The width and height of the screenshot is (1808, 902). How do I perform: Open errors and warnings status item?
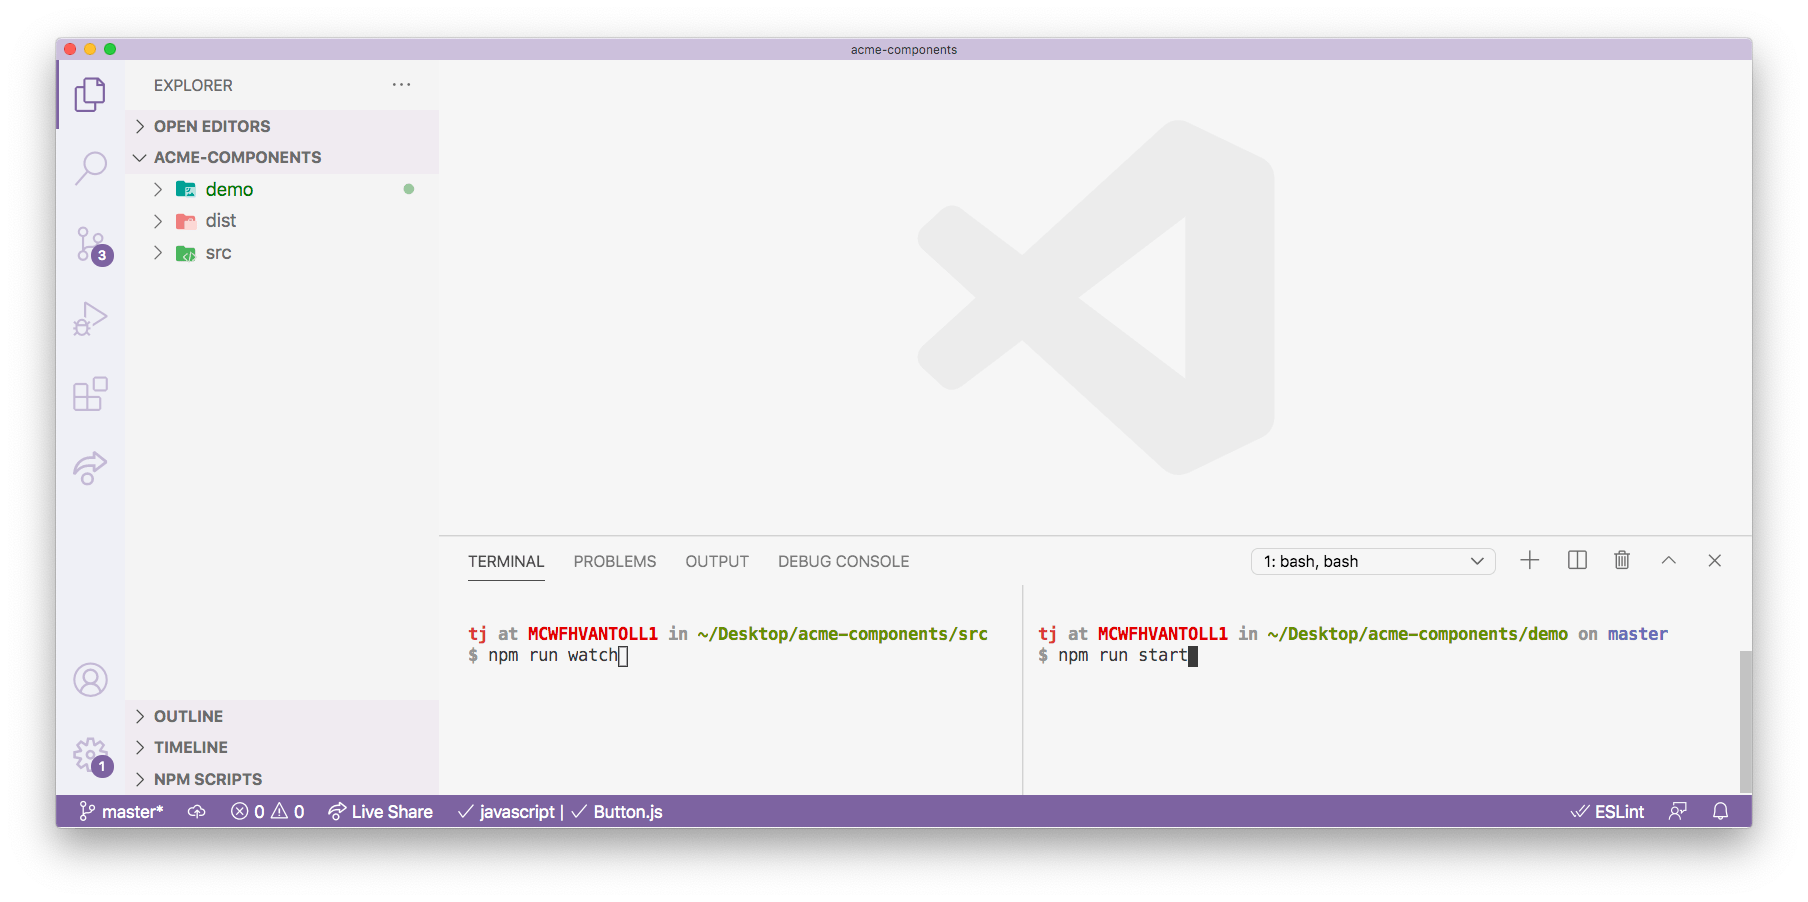(267, 812)
